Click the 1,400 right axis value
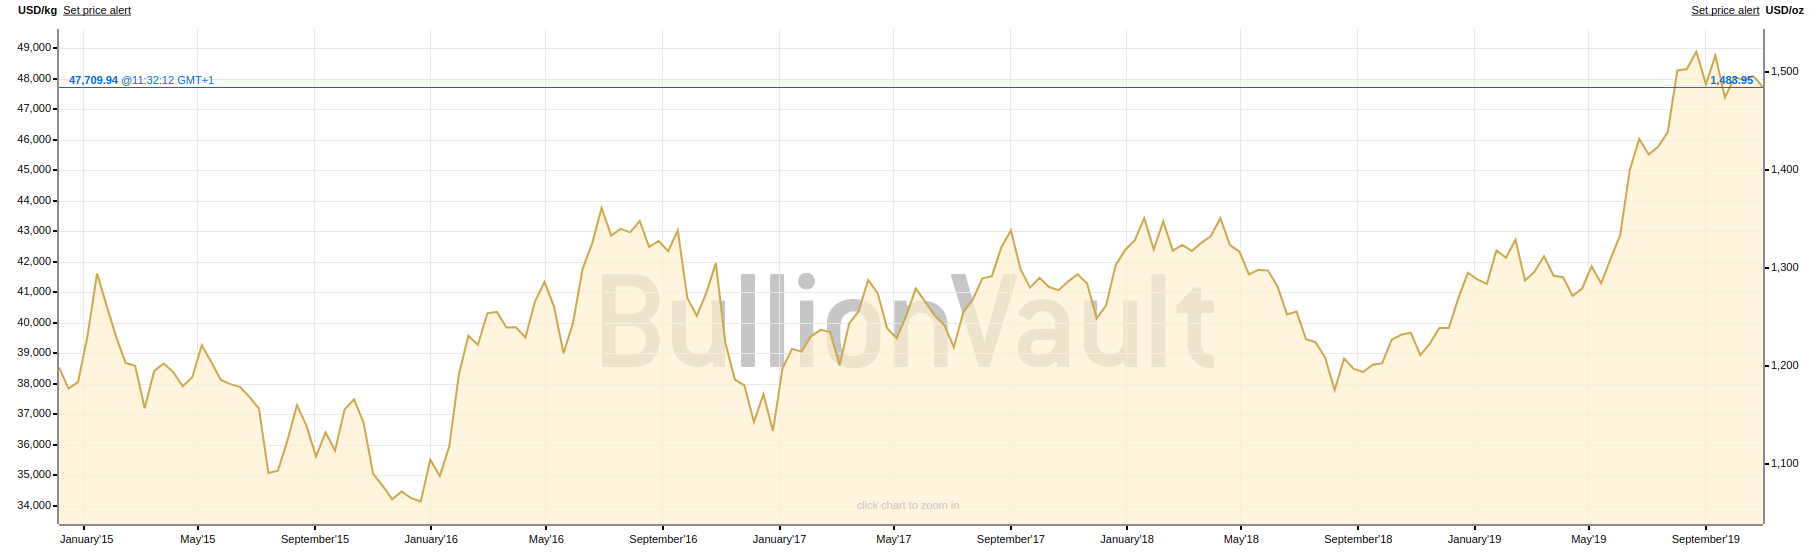This screenshot has height=558, width=1810. (x=1785, y=169)
